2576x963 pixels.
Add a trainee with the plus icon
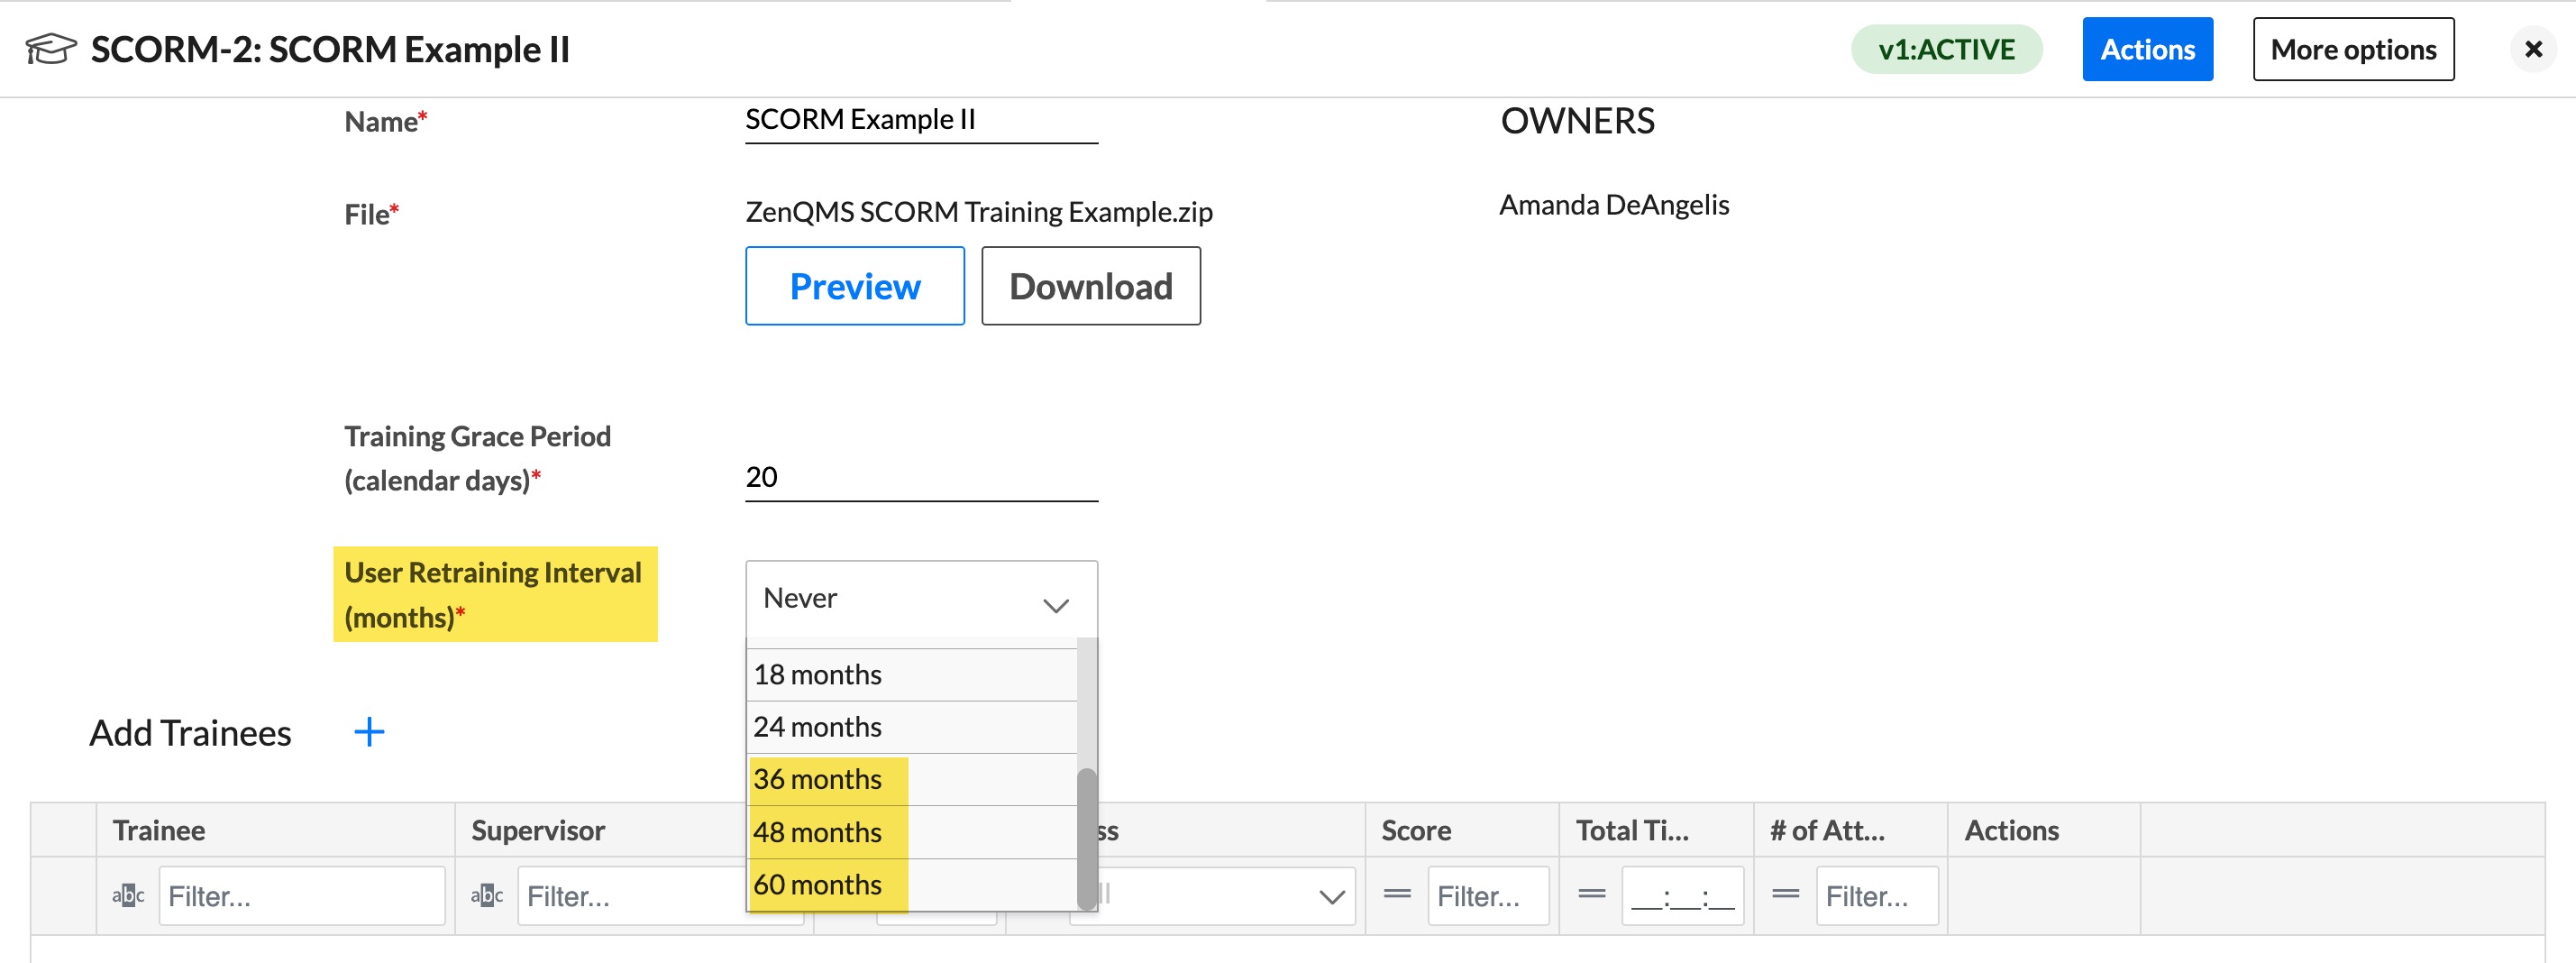tap(369, 732)
